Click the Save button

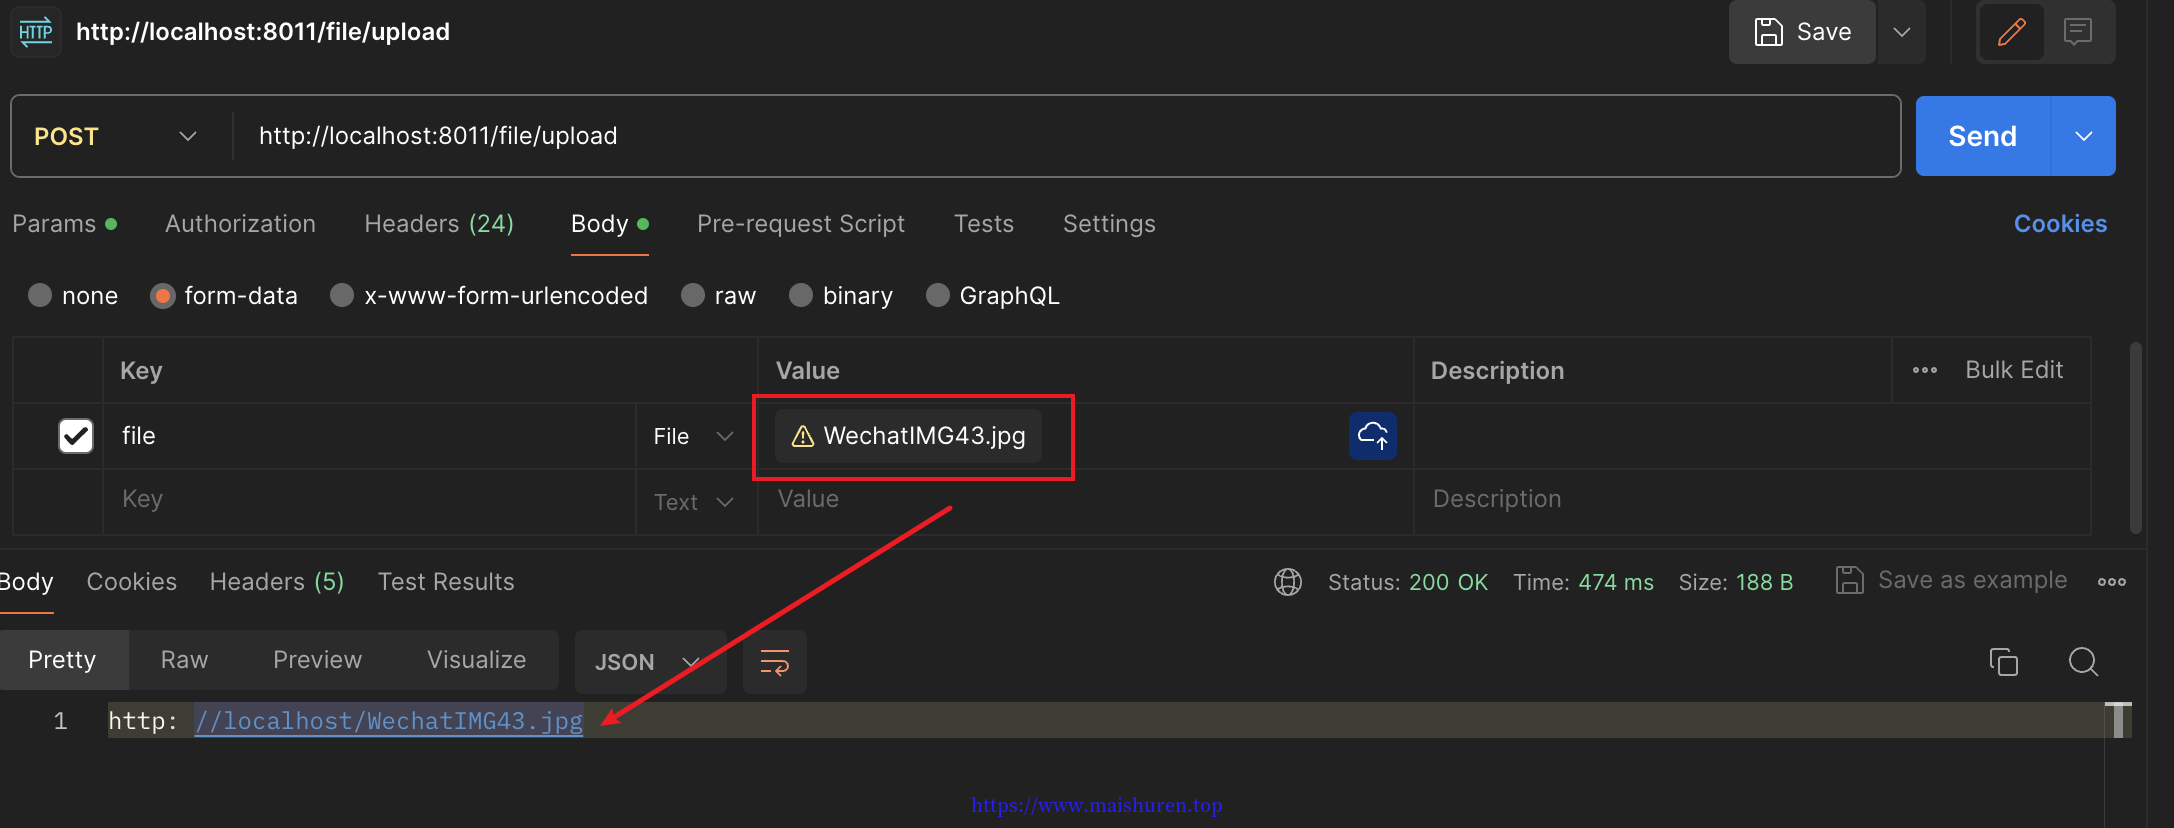pyautogui.click(x=1802, y=32)
